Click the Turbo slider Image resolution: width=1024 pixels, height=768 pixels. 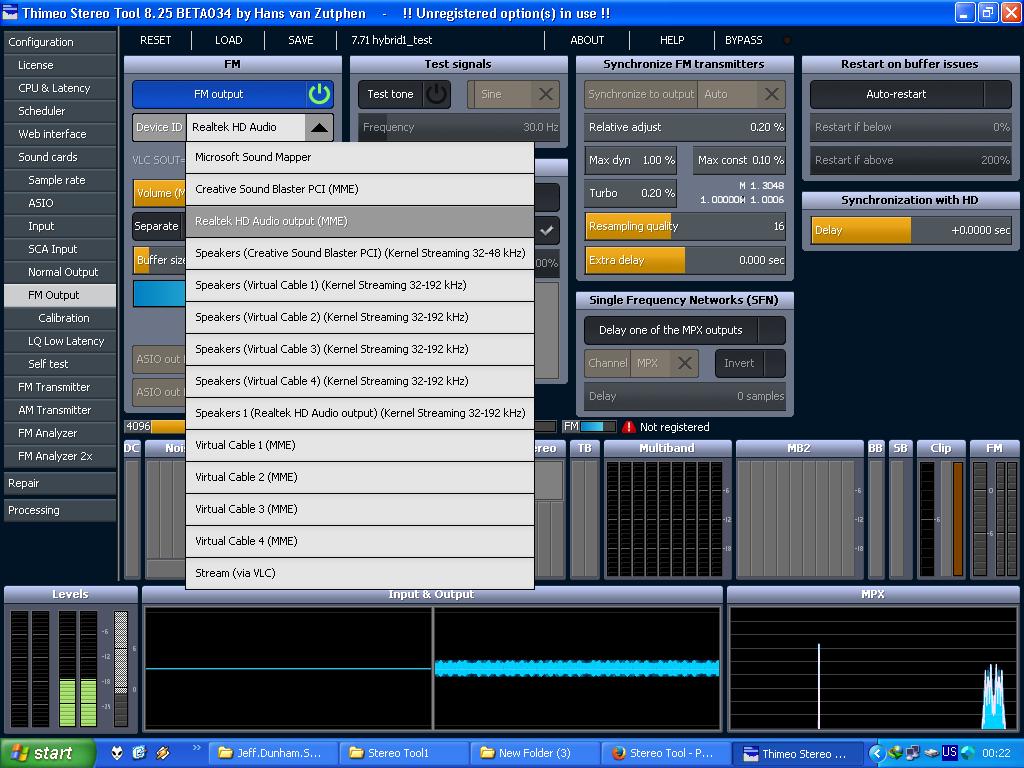tap(630, 193)
